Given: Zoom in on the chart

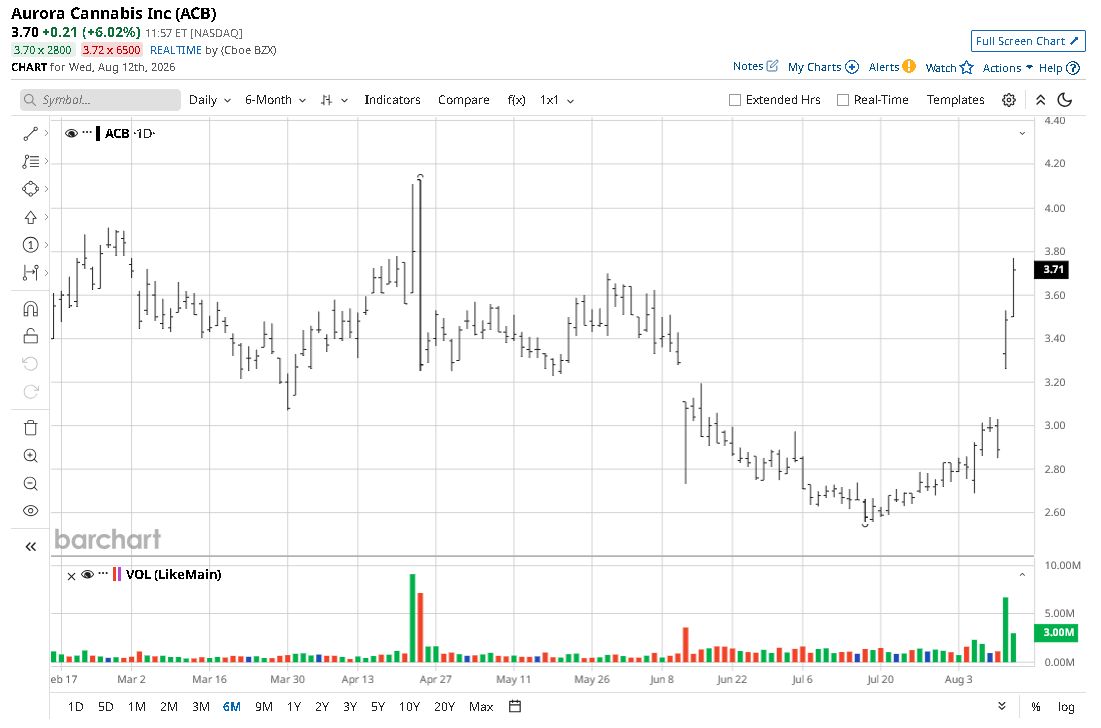Looking at the screenshot, I should (x=30, y=456).
